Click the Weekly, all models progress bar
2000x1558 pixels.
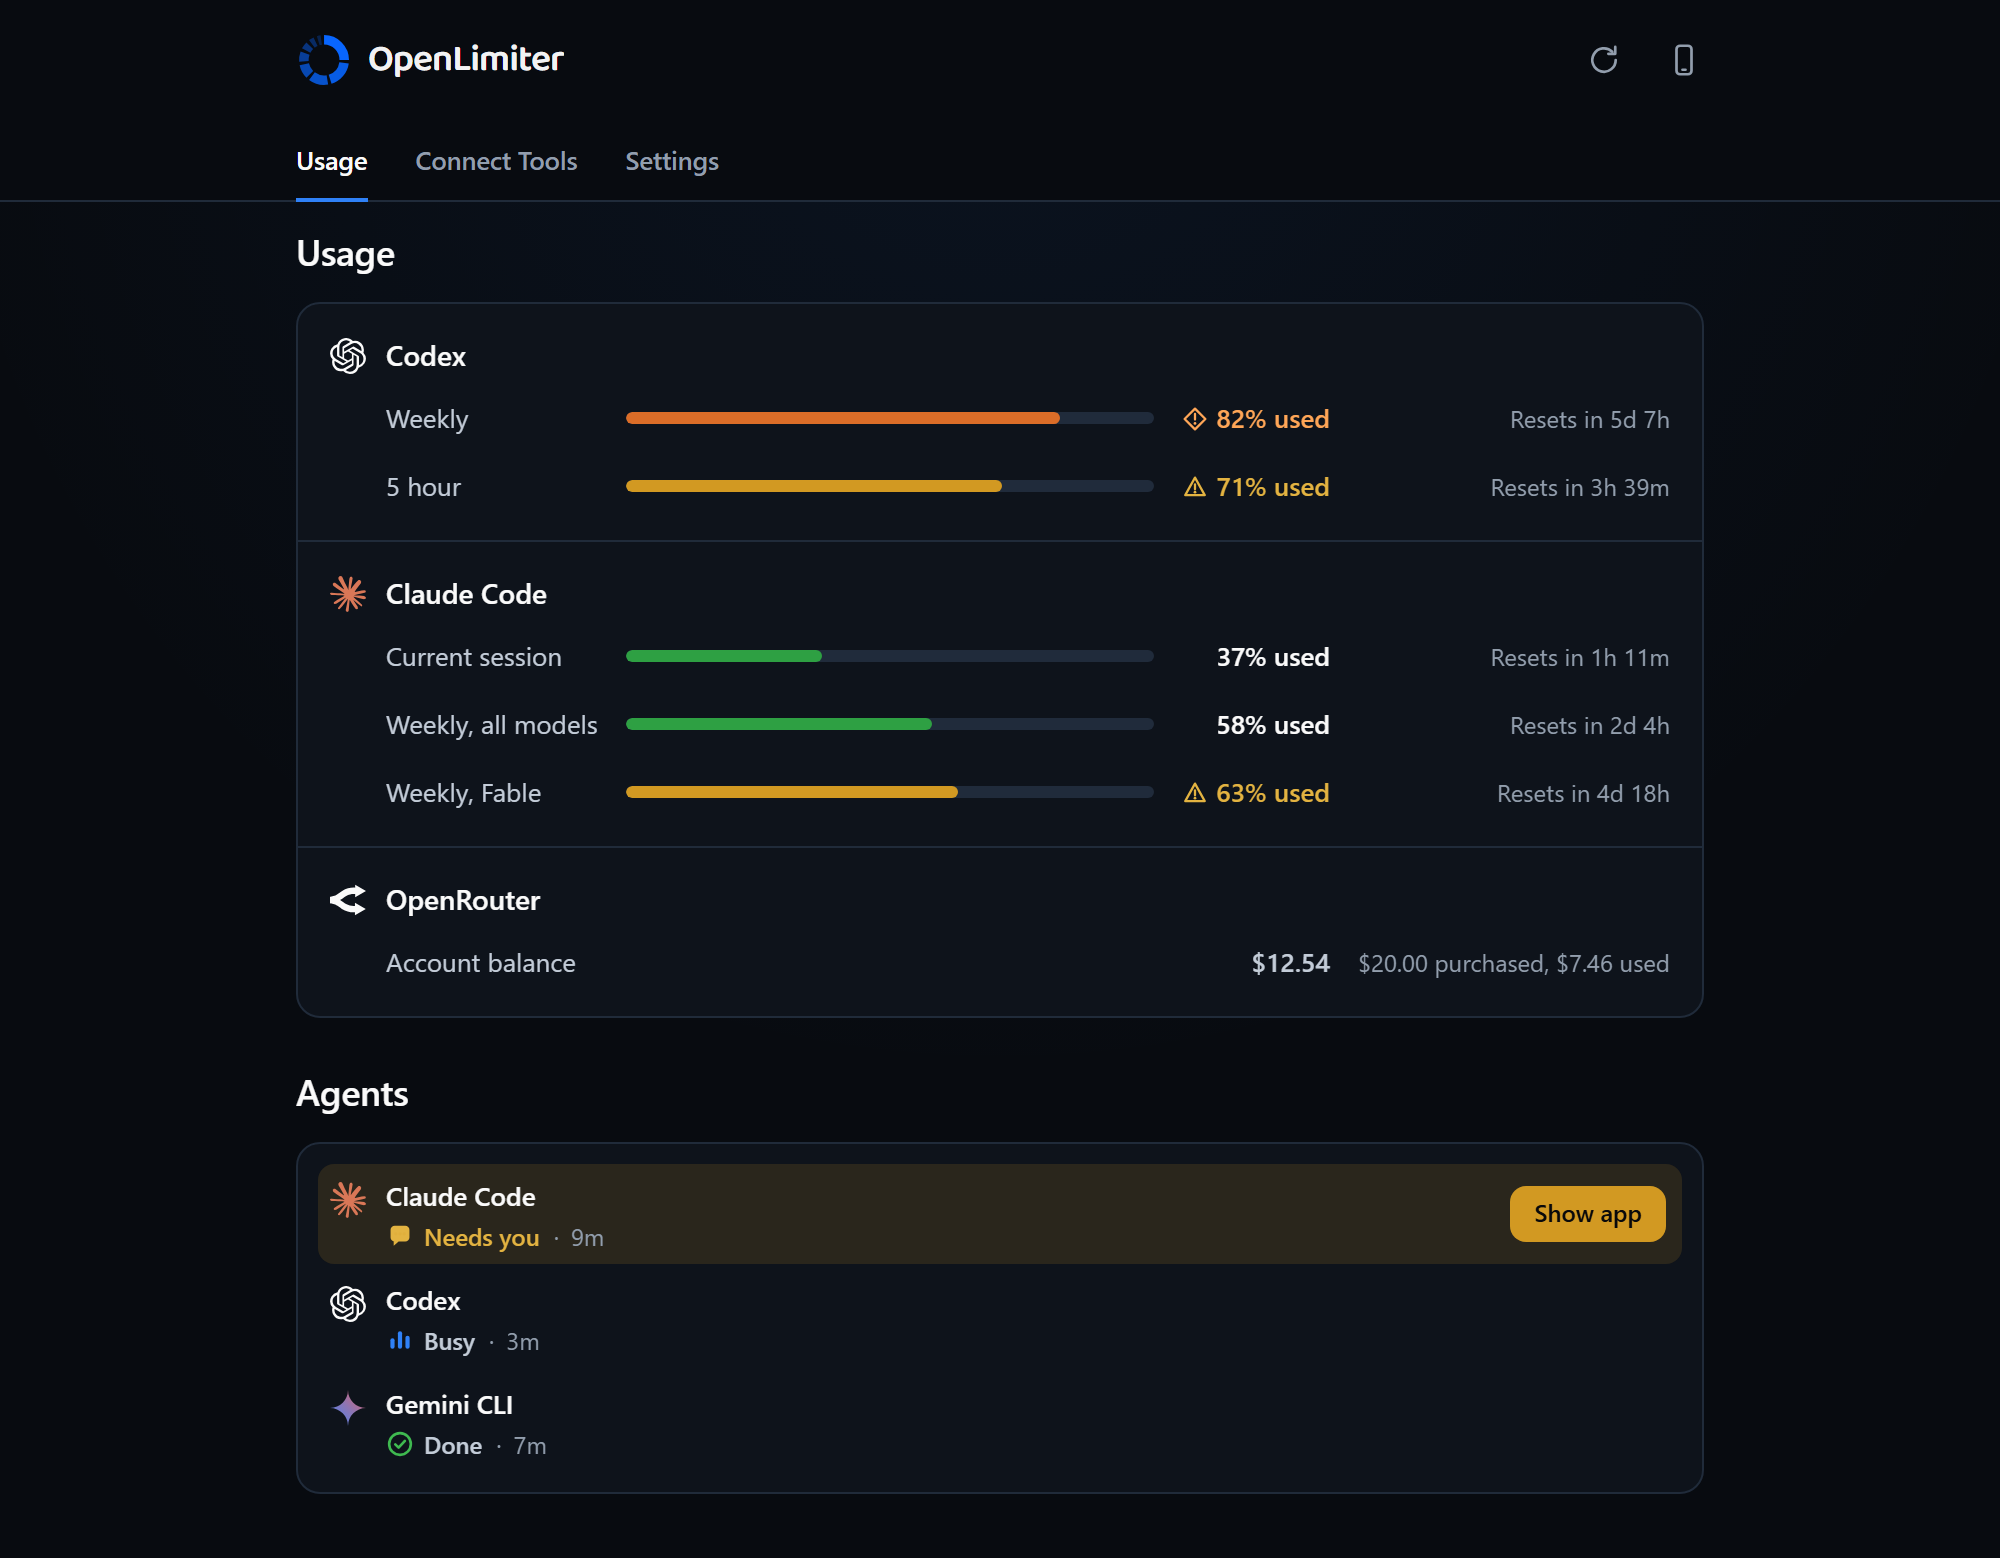[890, 724]
